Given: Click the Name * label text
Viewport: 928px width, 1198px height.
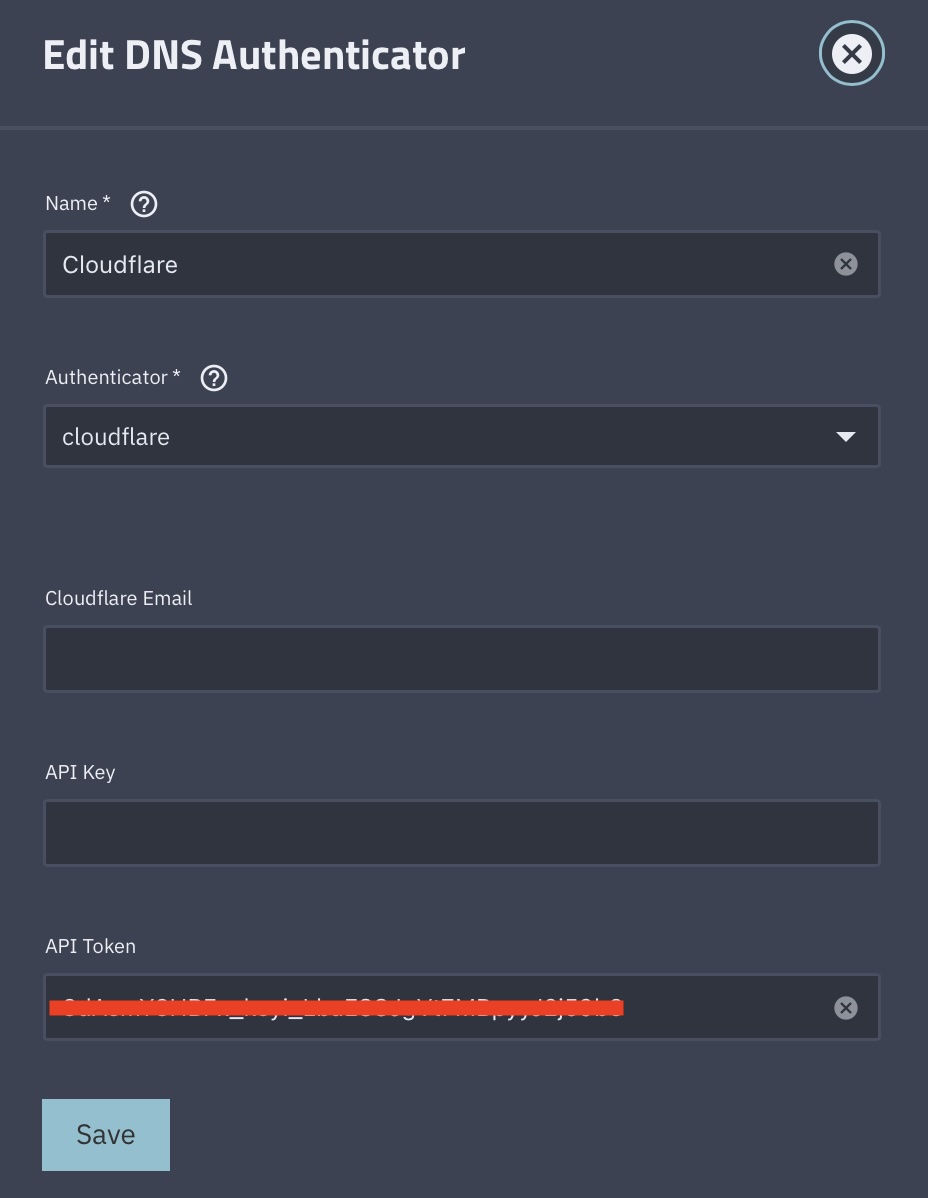Looking at the screenshot, I should click(x=78, y=203).
